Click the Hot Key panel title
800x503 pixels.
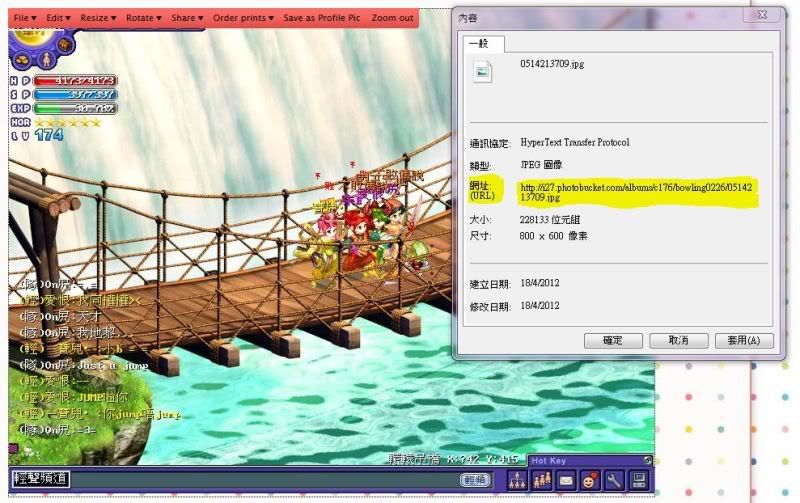click(548, 461)
